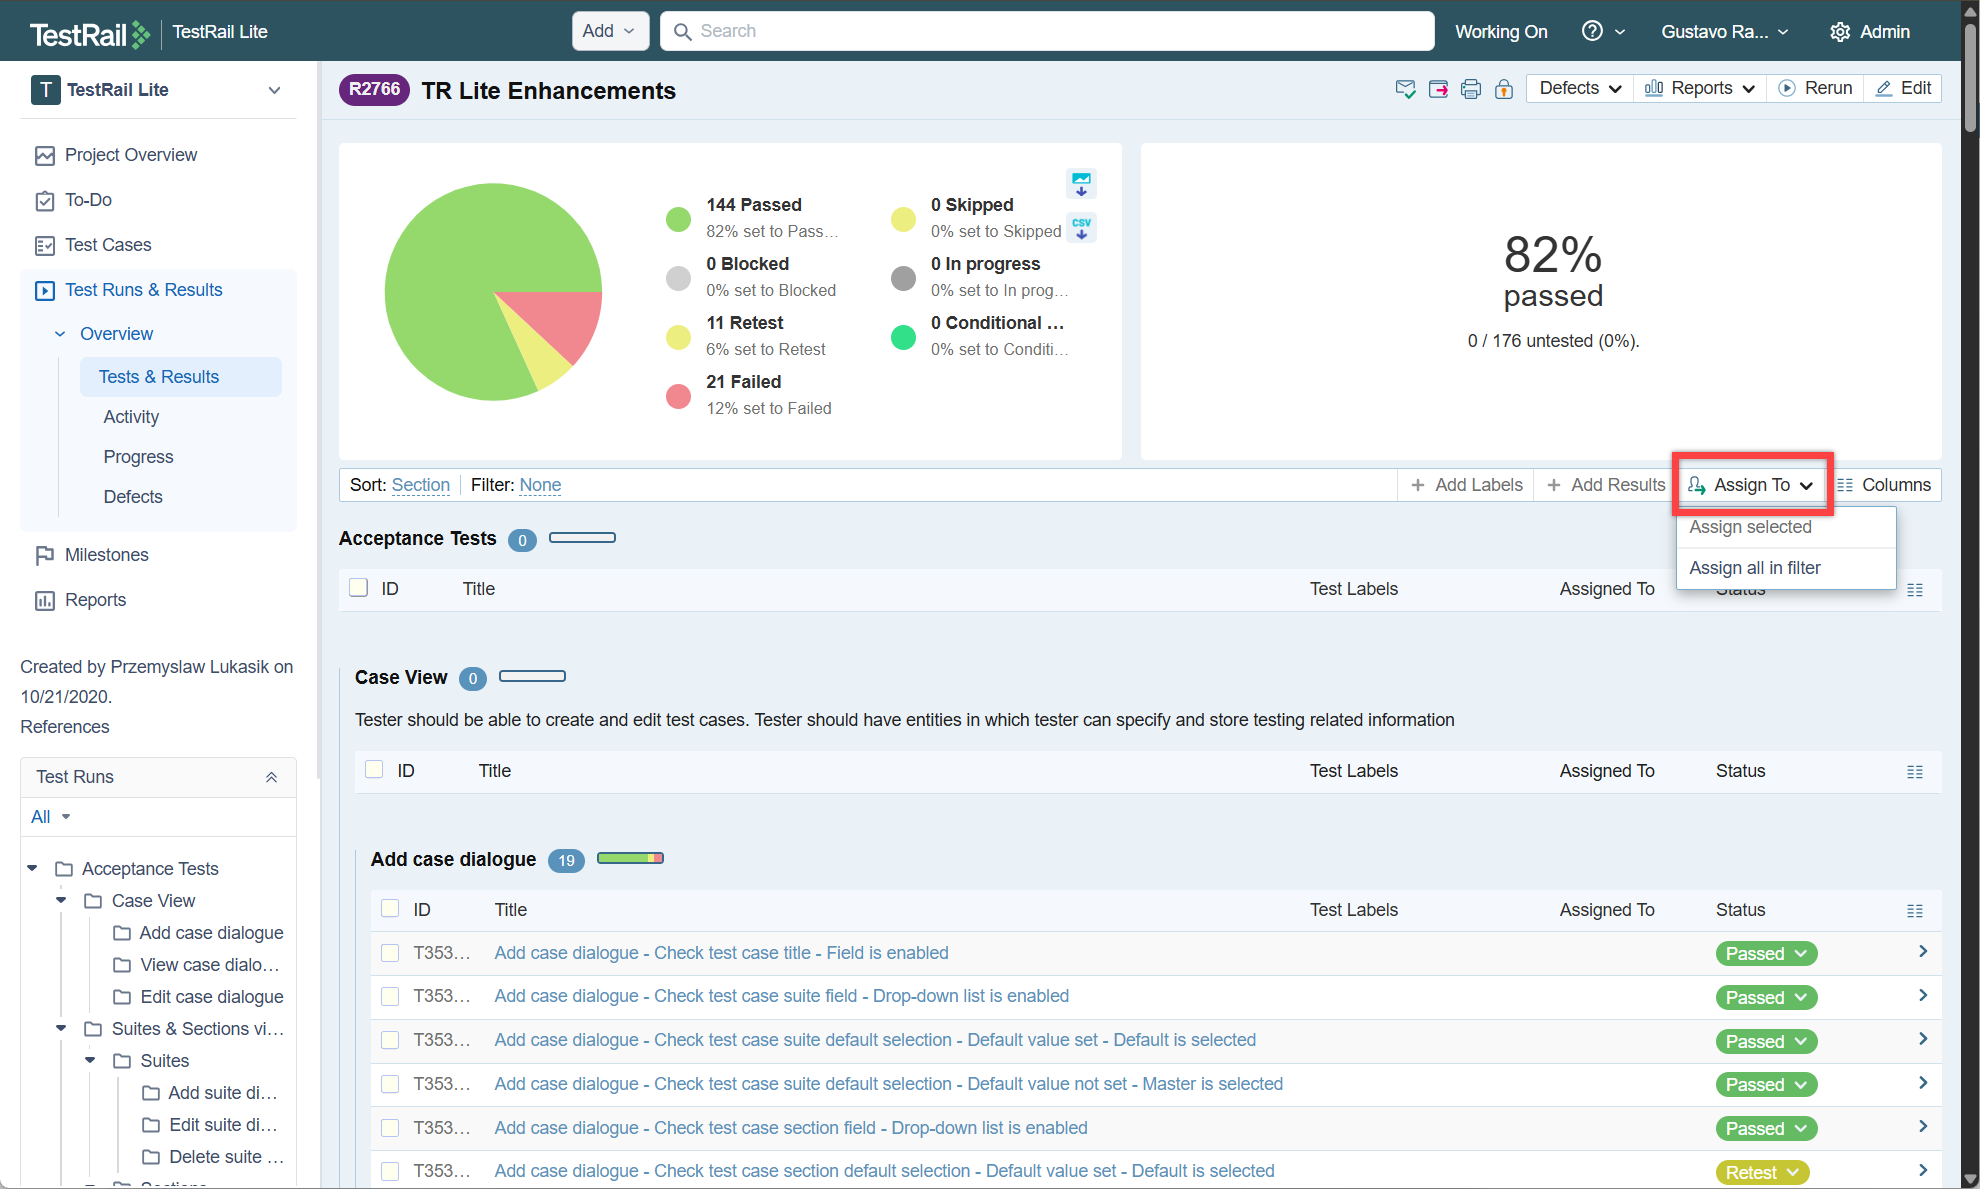Tick checkbox for Field is enabled test row
This screenshot has height=1189, width=1980.
pyautogui.click(x=390, y=953)
